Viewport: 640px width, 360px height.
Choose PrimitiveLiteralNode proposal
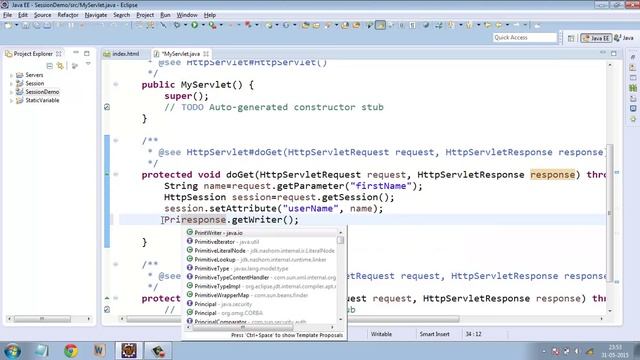tap(260, 251)
